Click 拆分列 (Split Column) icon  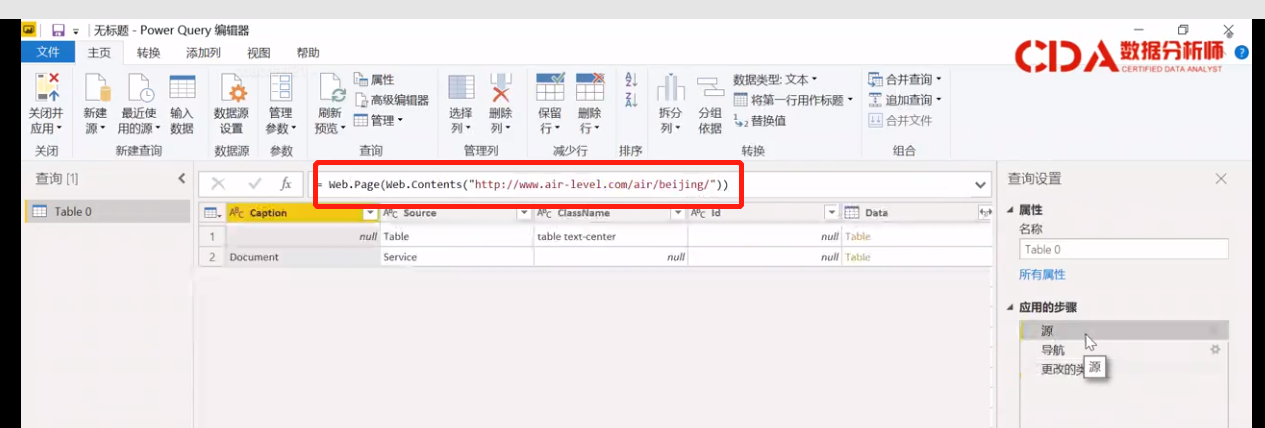click(x=670, y=87)
